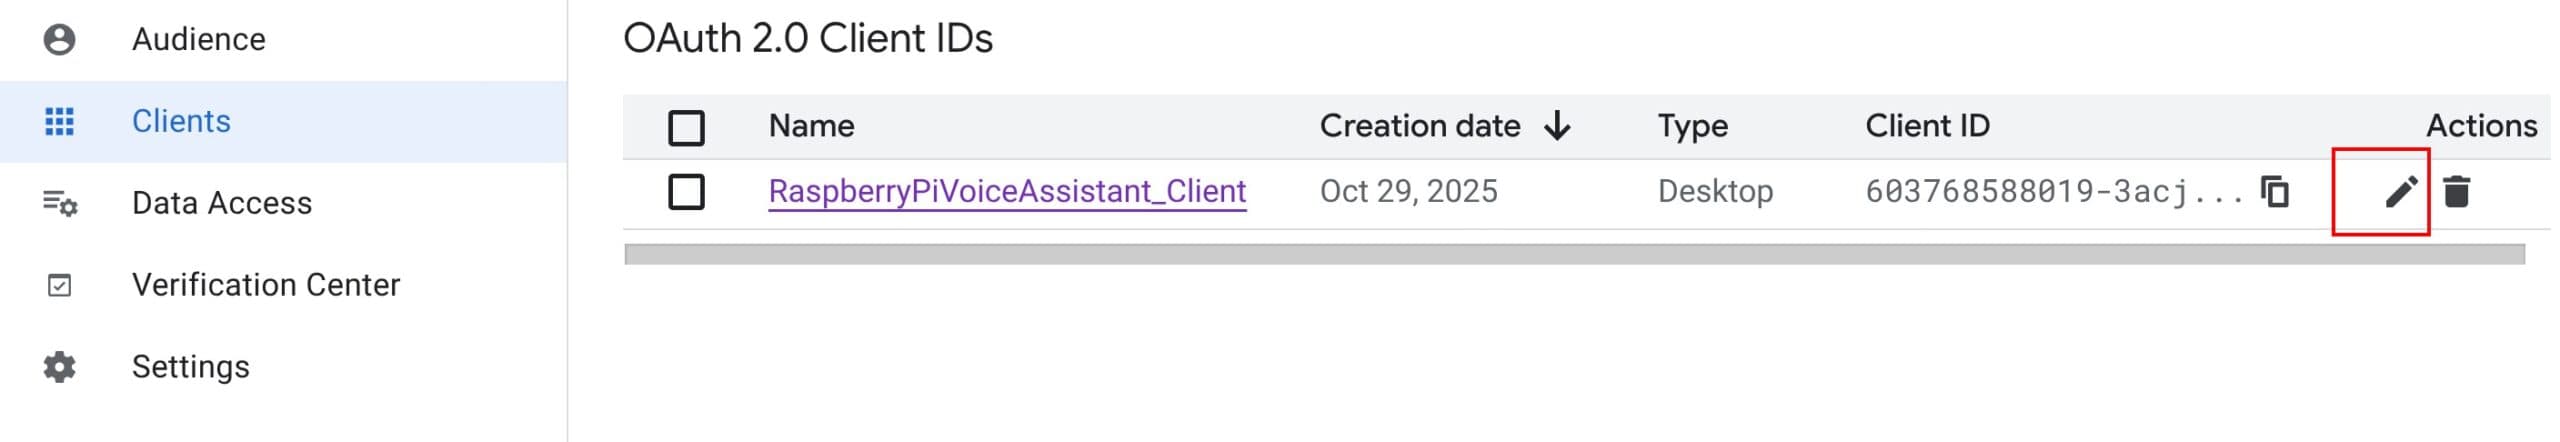Image resolution: width=2560 pixels, height=442 pixels.
Task: Sort by the Name column header
Action: (811, 126)
